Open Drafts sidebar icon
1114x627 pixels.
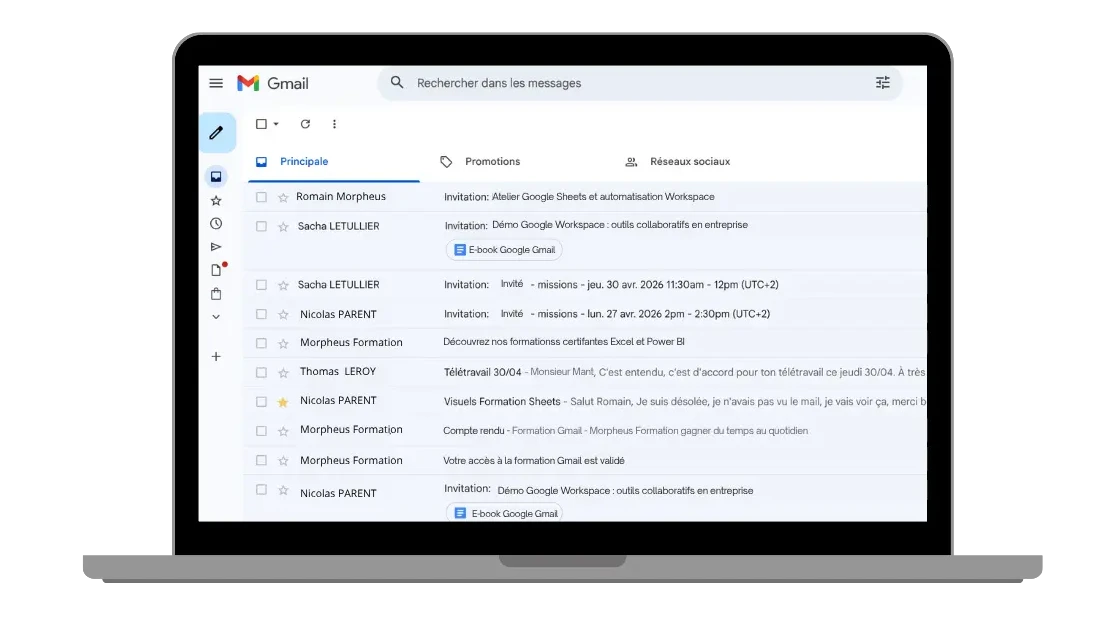click(217, 270)
